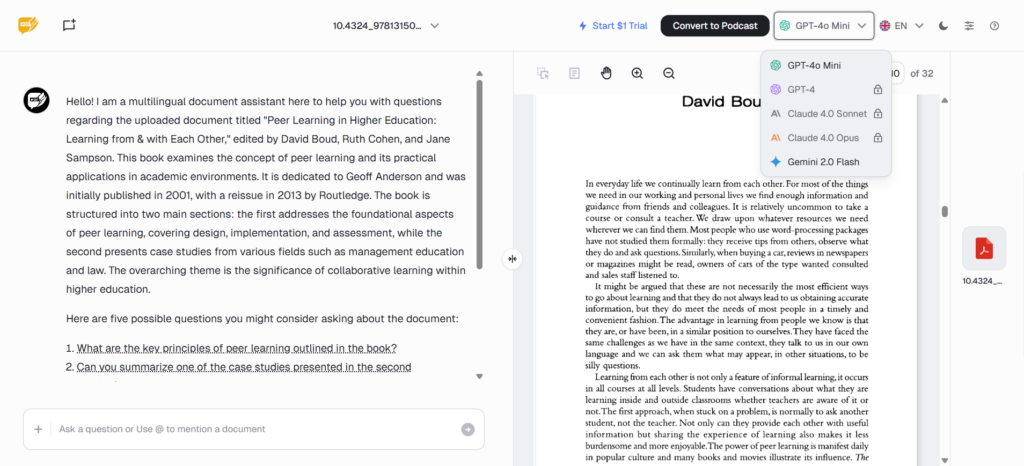Collapse the GPT-4o Mini model dropdown

click(x=824, y=25)
